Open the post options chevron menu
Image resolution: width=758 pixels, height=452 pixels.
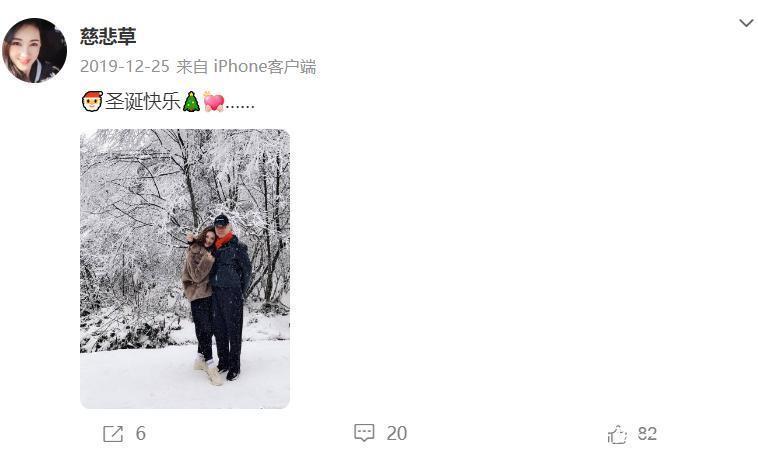(746, 23)
